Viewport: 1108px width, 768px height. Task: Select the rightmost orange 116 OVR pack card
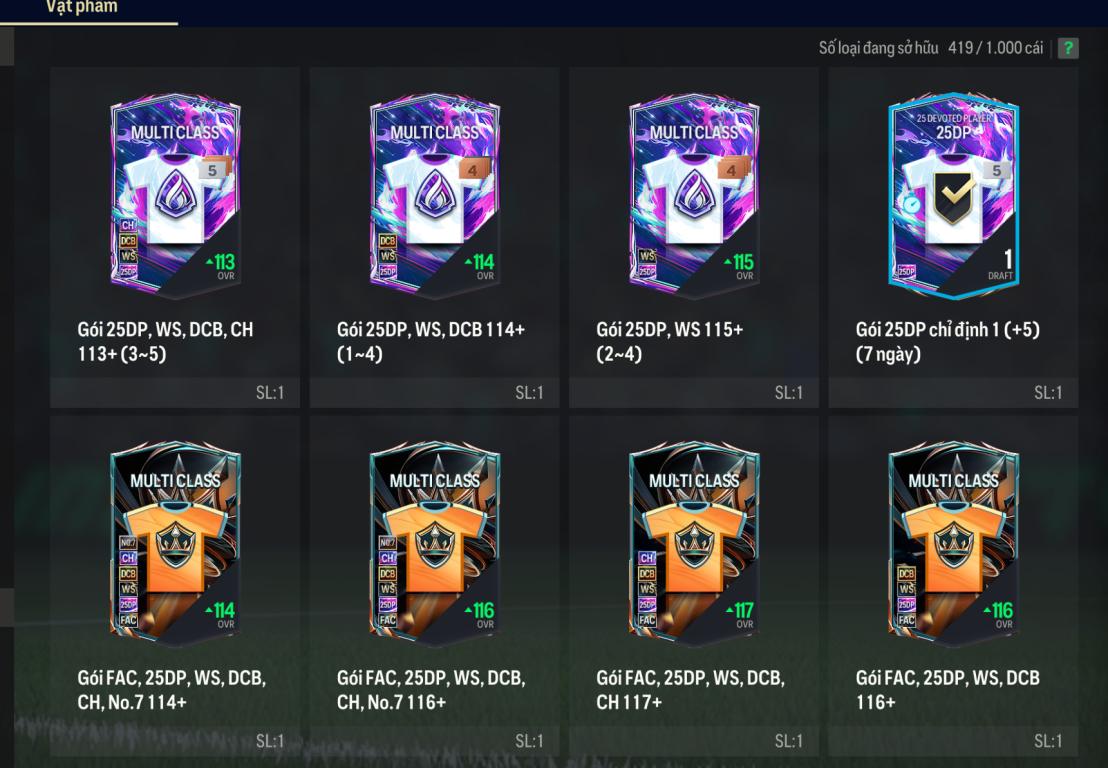pos(953,543)
